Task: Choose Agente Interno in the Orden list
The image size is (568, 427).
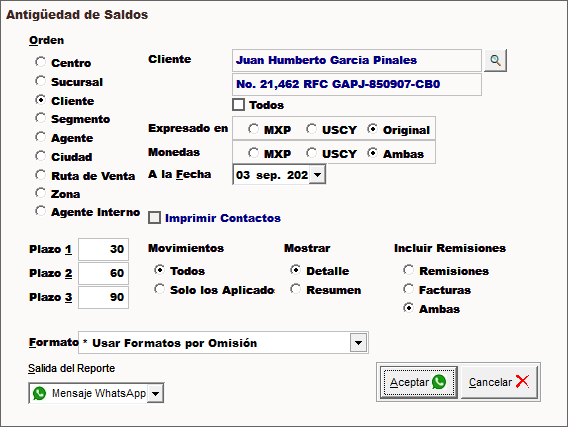Action: tap(41, 211)
